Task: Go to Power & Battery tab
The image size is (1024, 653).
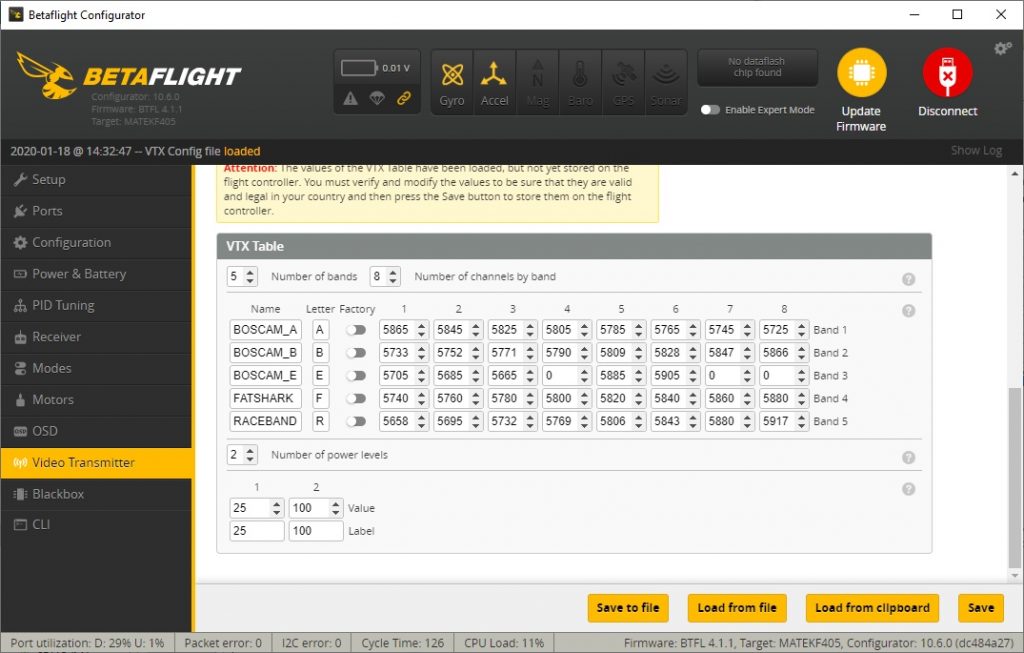Action: 96,274
